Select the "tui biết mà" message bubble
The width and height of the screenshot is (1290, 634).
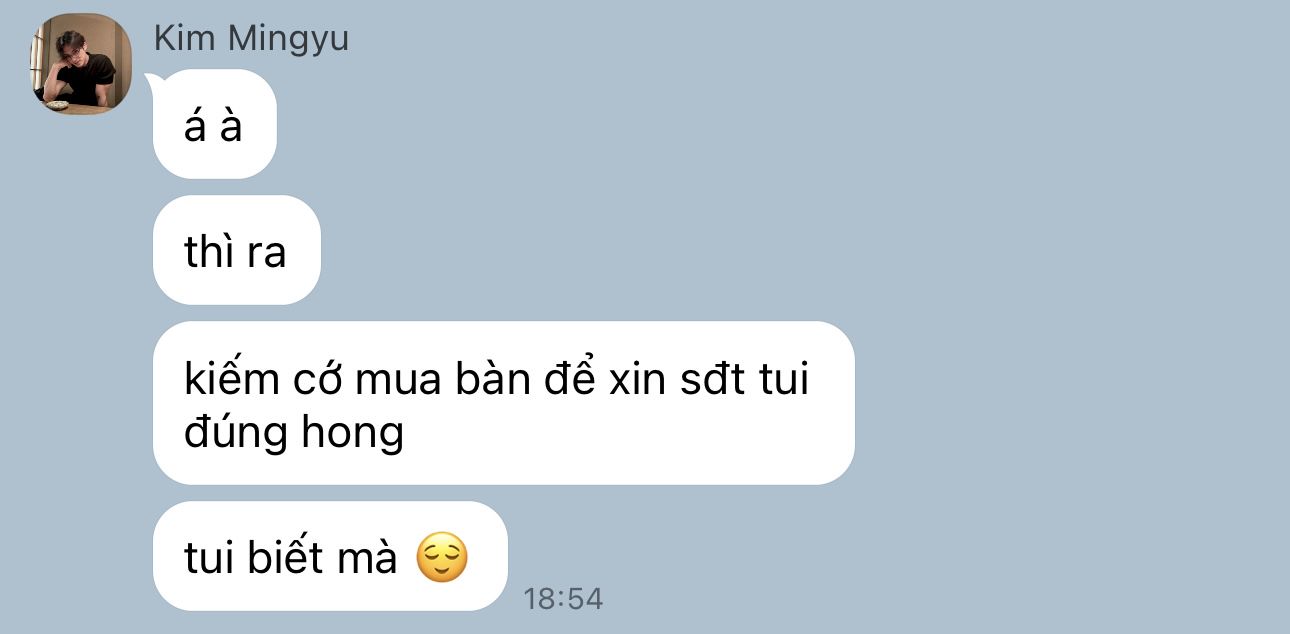pos(330,556)
